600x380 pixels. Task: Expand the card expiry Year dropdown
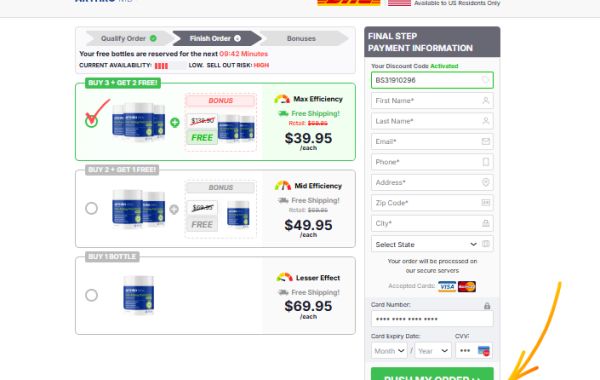point(433,351)
